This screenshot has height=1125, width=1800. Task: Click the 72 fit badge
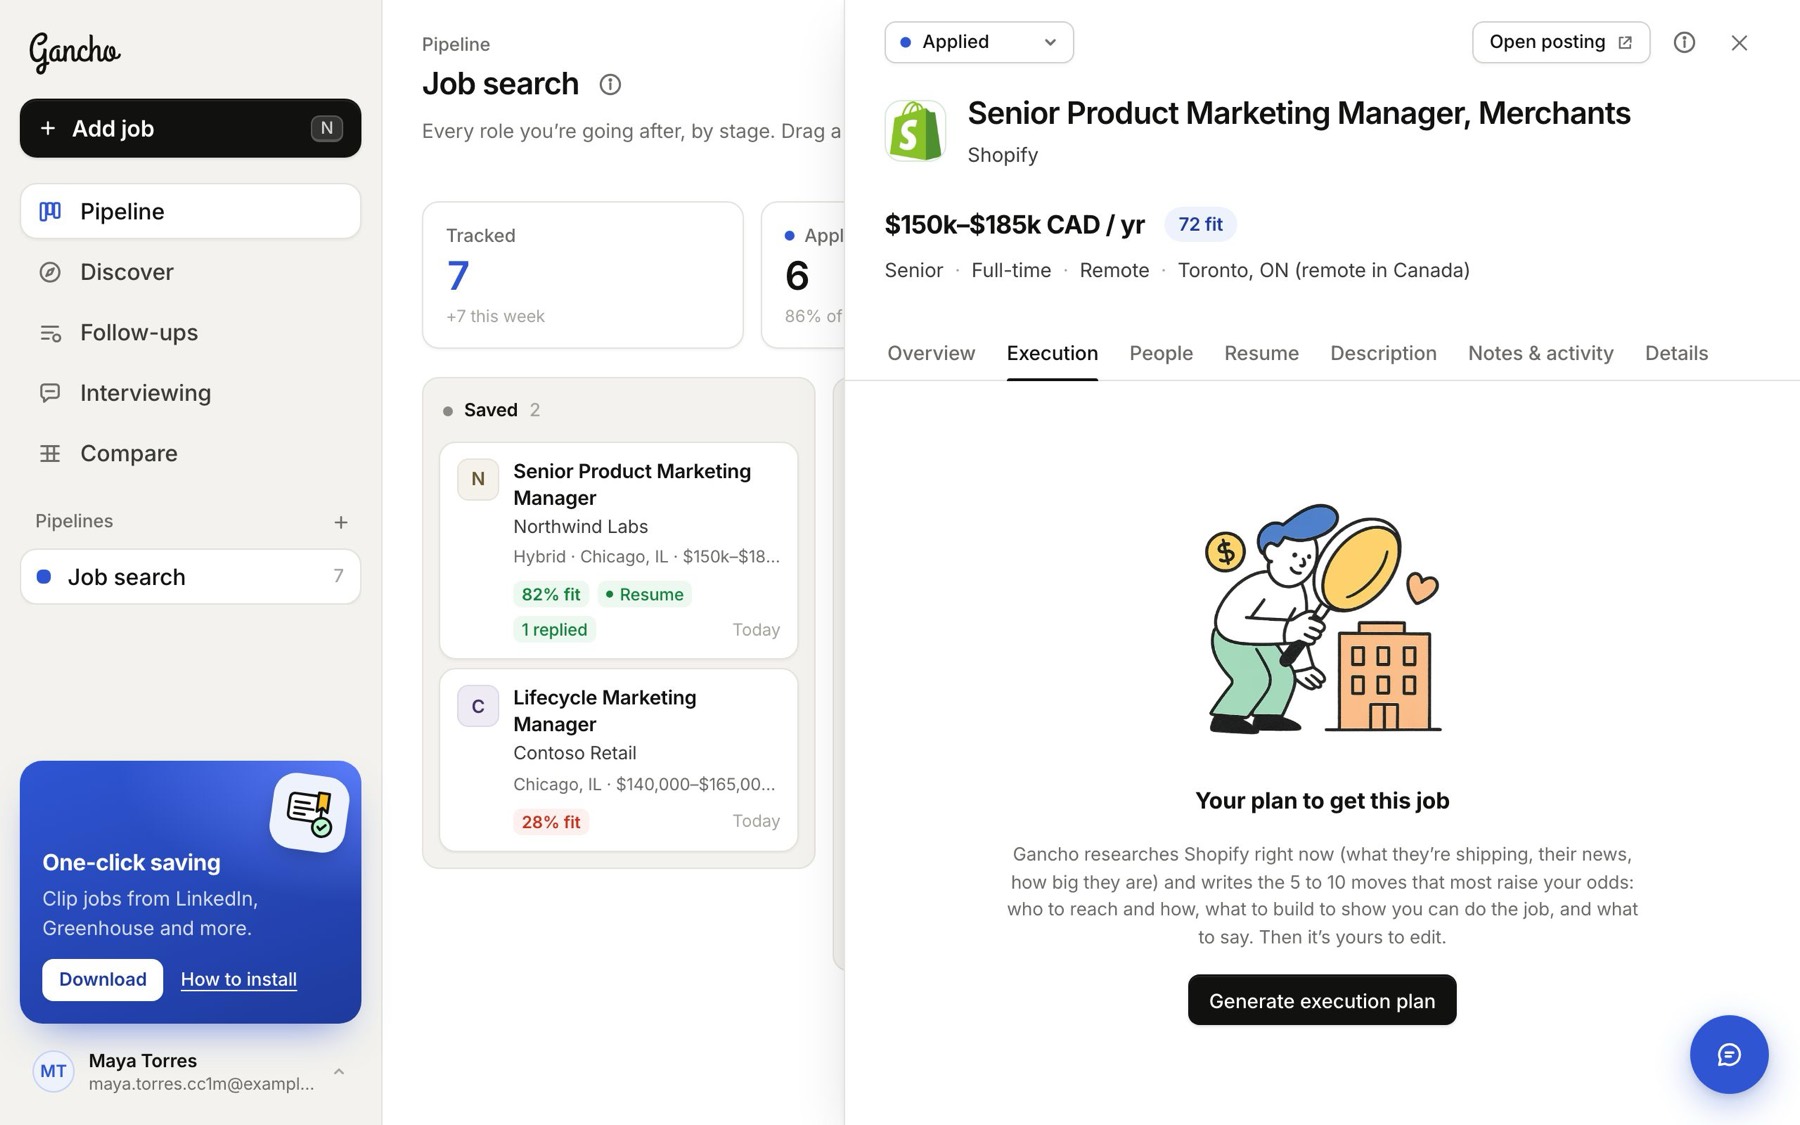pyautogui.click(x=1200, y=224)
